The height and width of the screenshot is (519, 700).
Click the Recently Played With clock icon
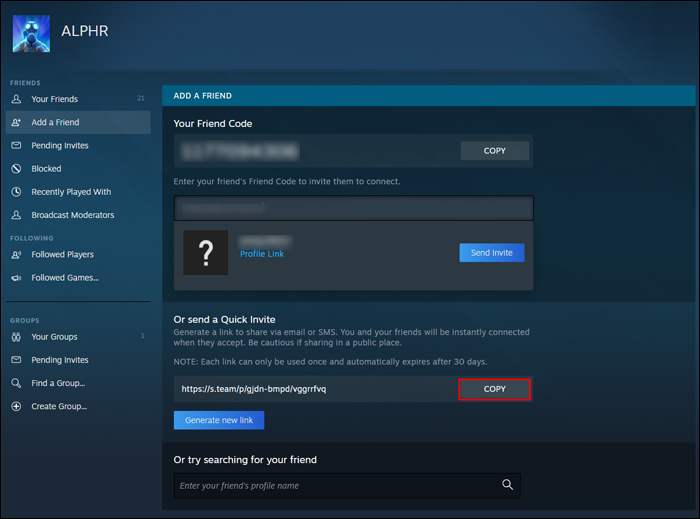coord(16,192)
